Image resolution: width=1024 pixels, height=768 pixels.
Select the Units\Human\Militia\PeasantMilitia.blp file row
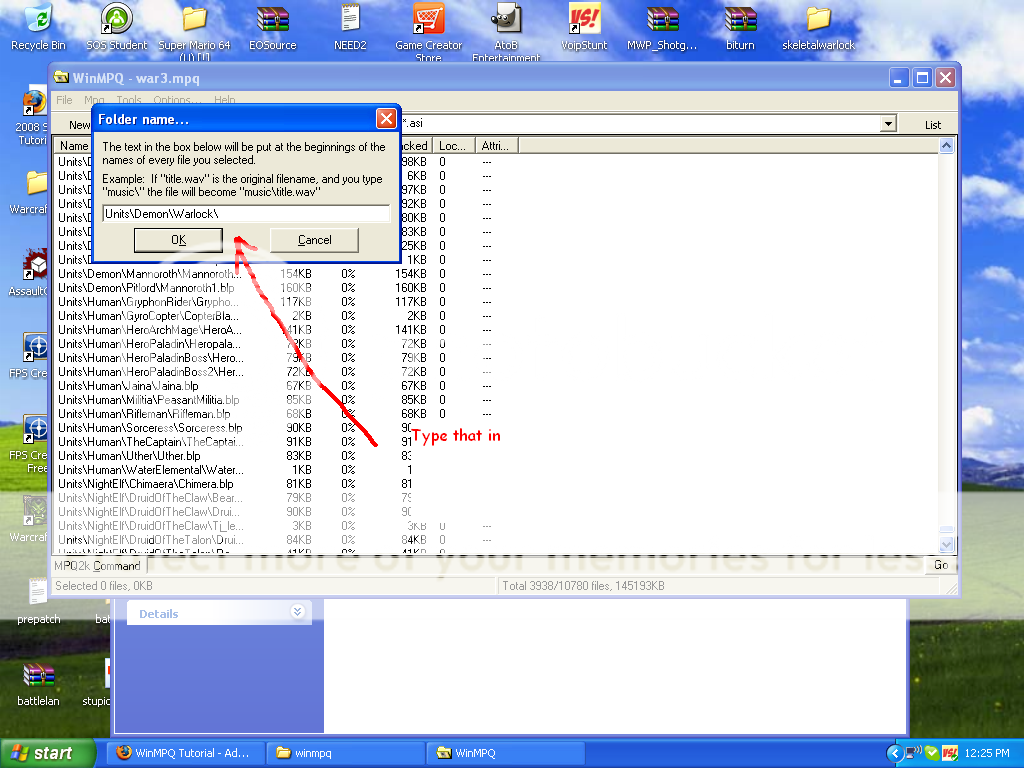(x=149, y=400)
